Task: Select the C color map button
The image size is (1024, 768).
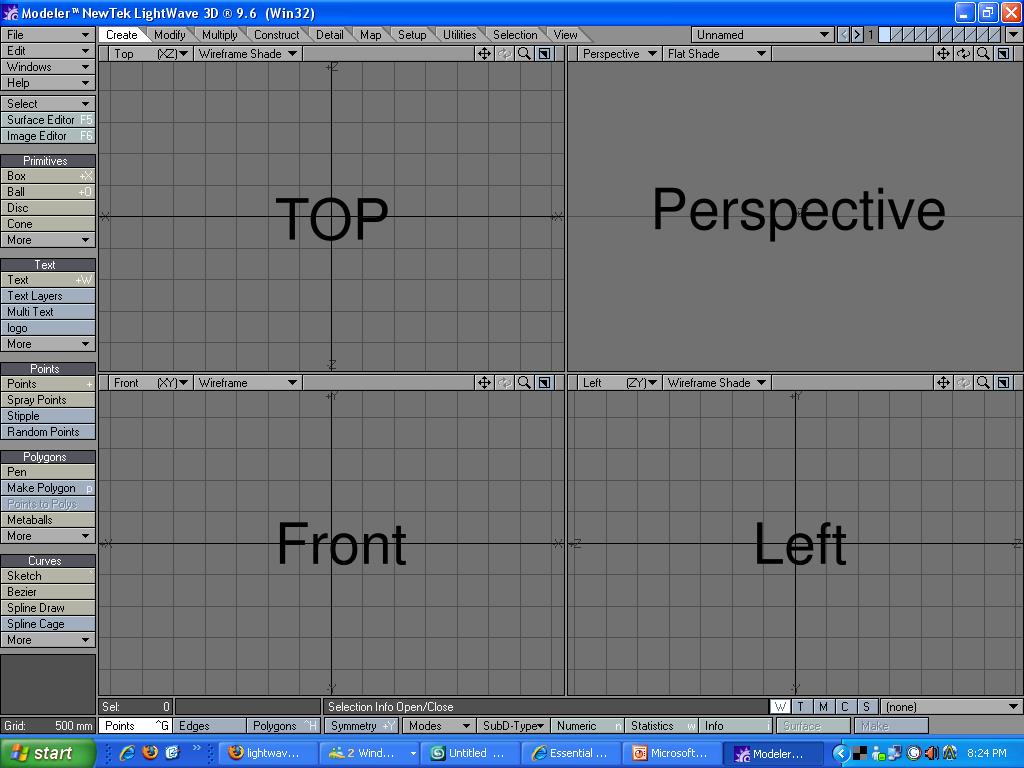Action: click(x=844, y=707)
